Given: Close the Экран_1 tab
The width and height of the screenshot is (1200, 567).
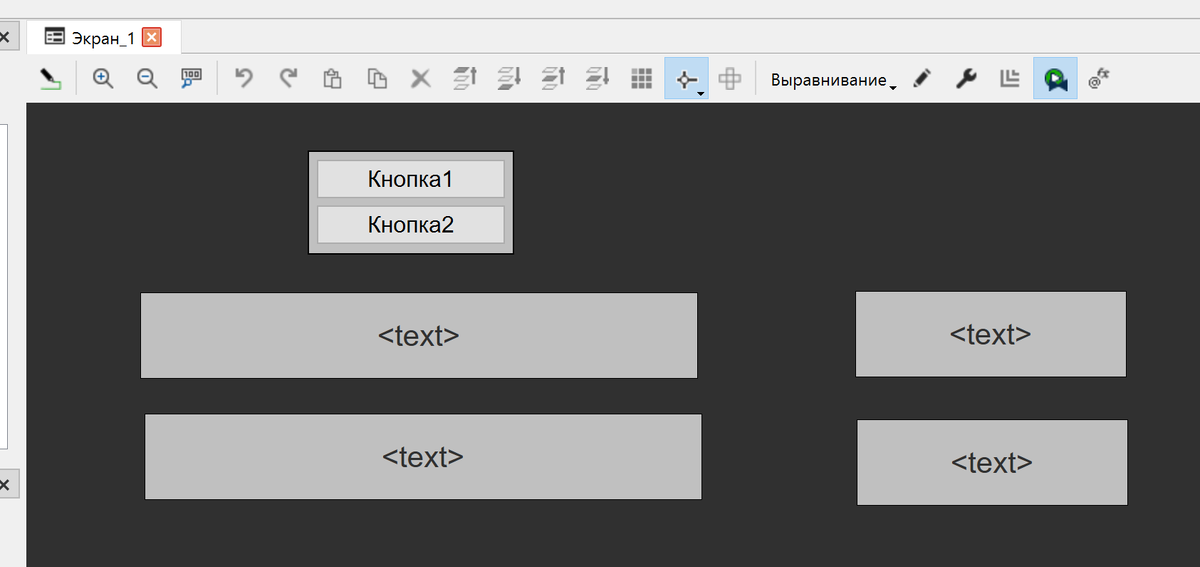Looking at the screenshot, I should tap(152, 38).
